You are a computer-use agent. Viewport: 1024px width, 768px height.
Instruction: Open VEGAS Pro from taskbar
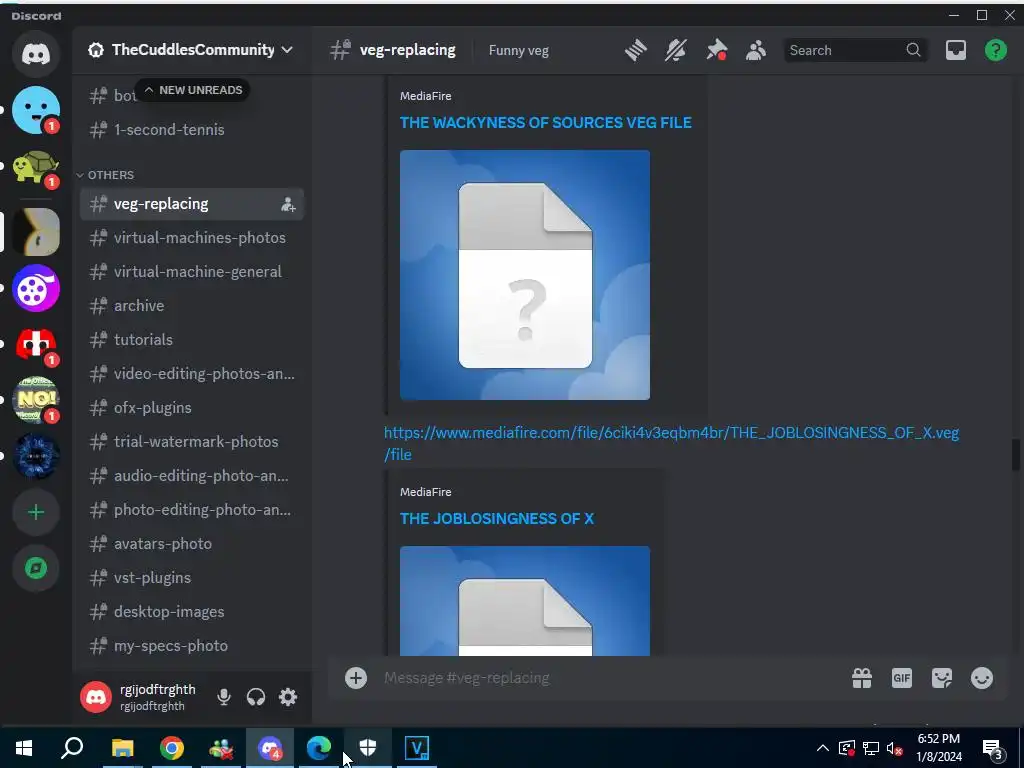pos(417,748)
